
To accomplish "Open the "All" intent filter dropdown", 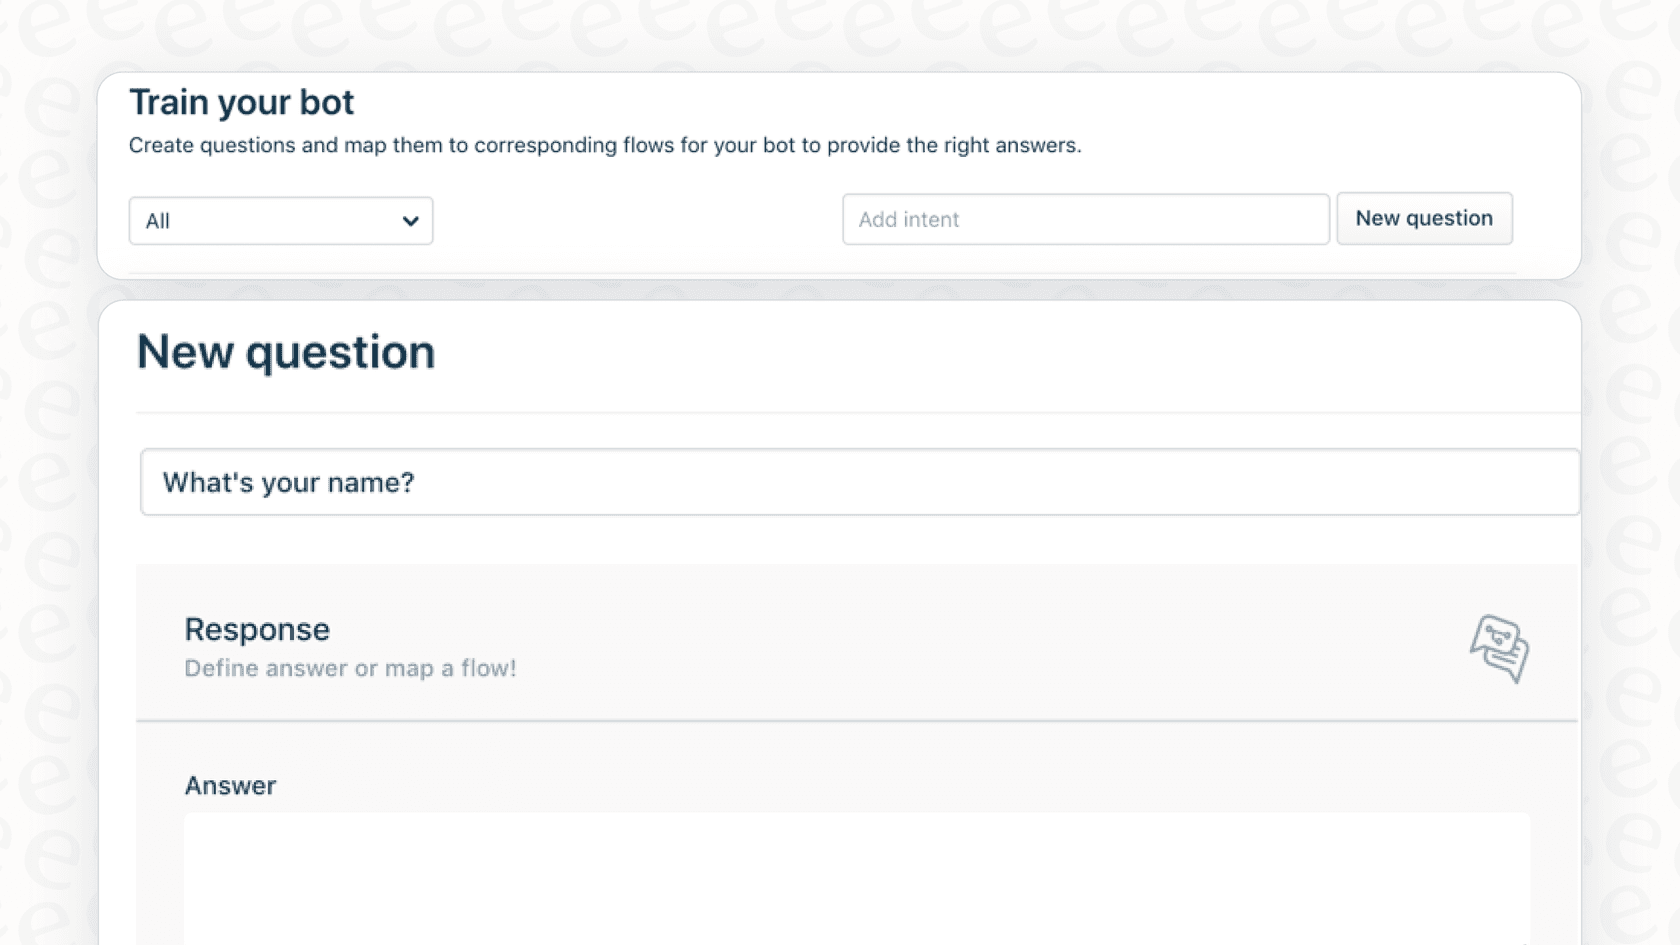I will pos(280,220).
